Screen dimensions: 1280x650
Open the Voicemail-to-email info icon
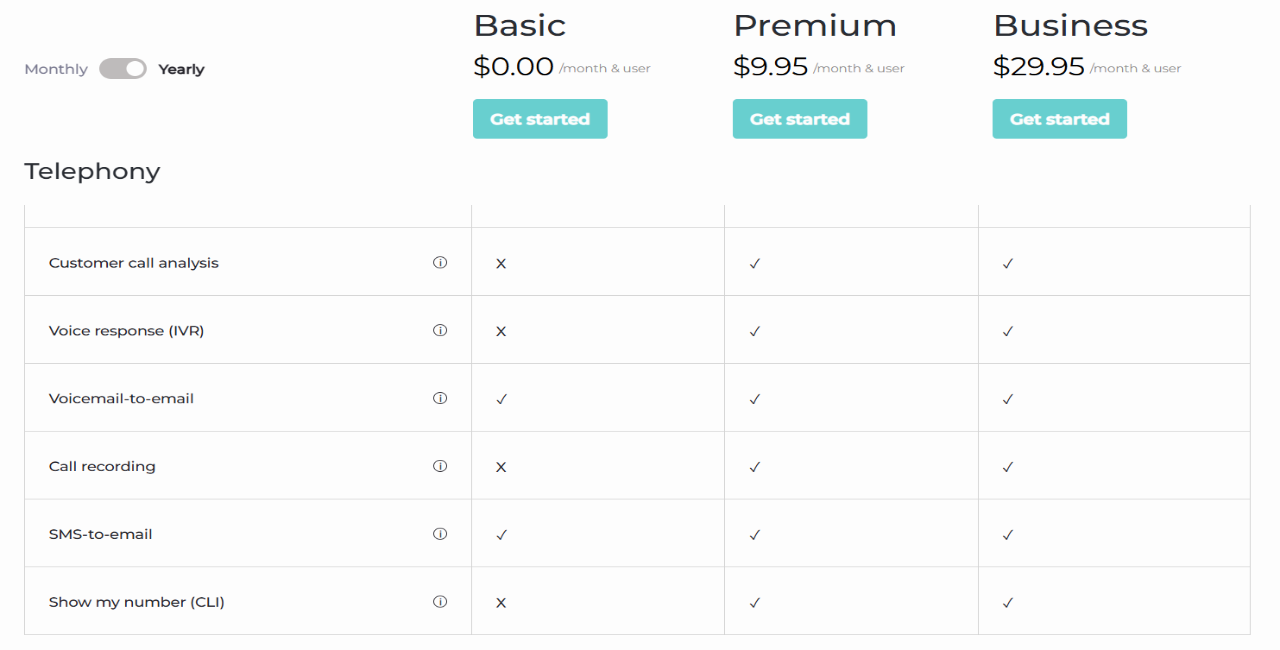[x=440, y=398]
